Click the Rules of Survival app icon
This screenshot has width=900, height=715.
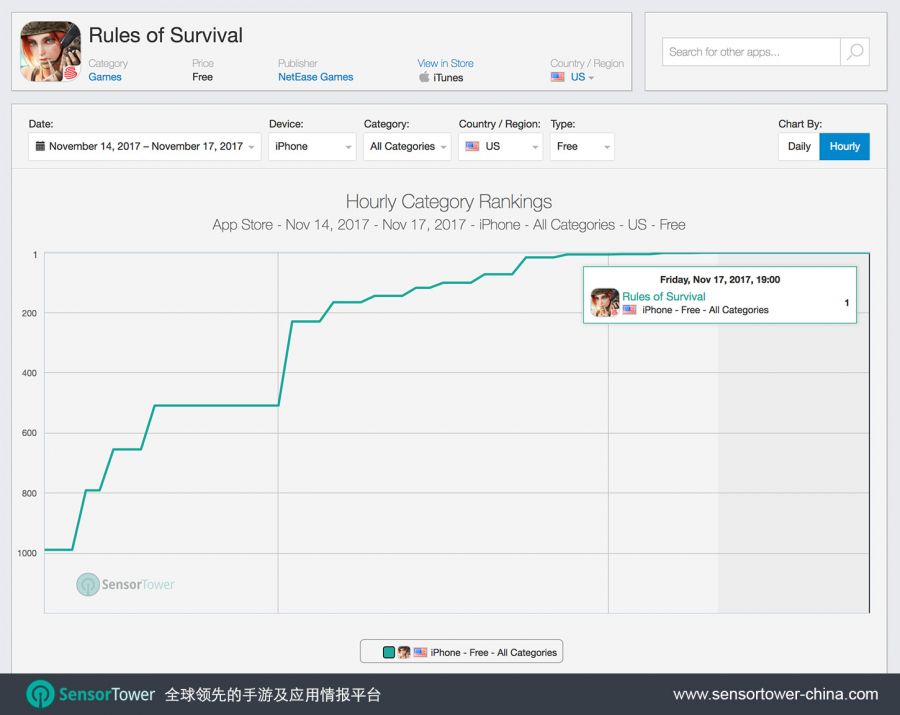point(51,52)
